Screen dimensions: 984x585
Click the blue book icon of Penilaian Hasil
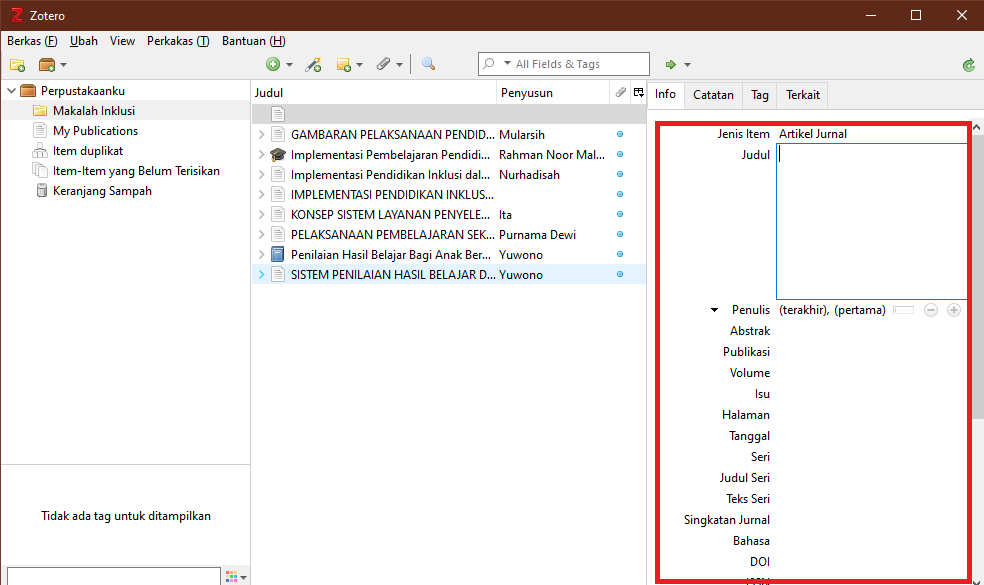(x=277, y=255)
